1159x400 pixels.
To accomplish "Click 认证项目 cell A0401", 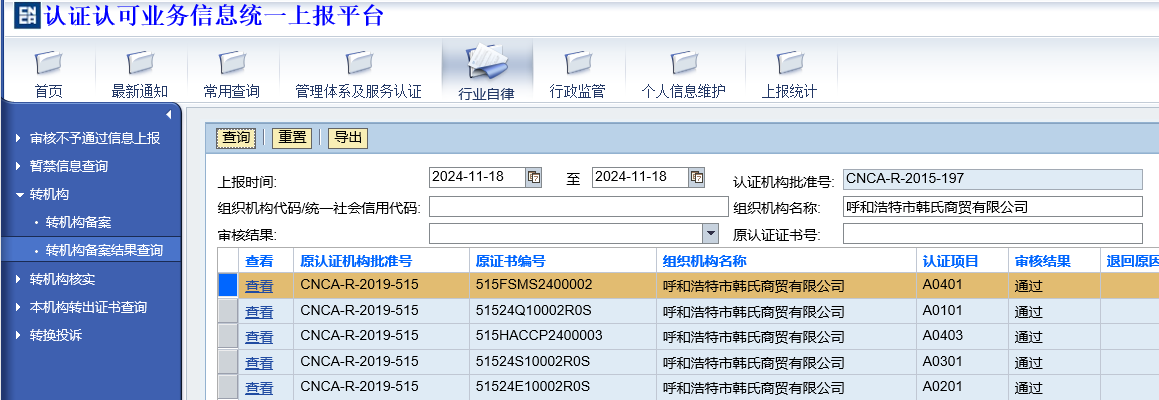I will (x=943, y=284).
